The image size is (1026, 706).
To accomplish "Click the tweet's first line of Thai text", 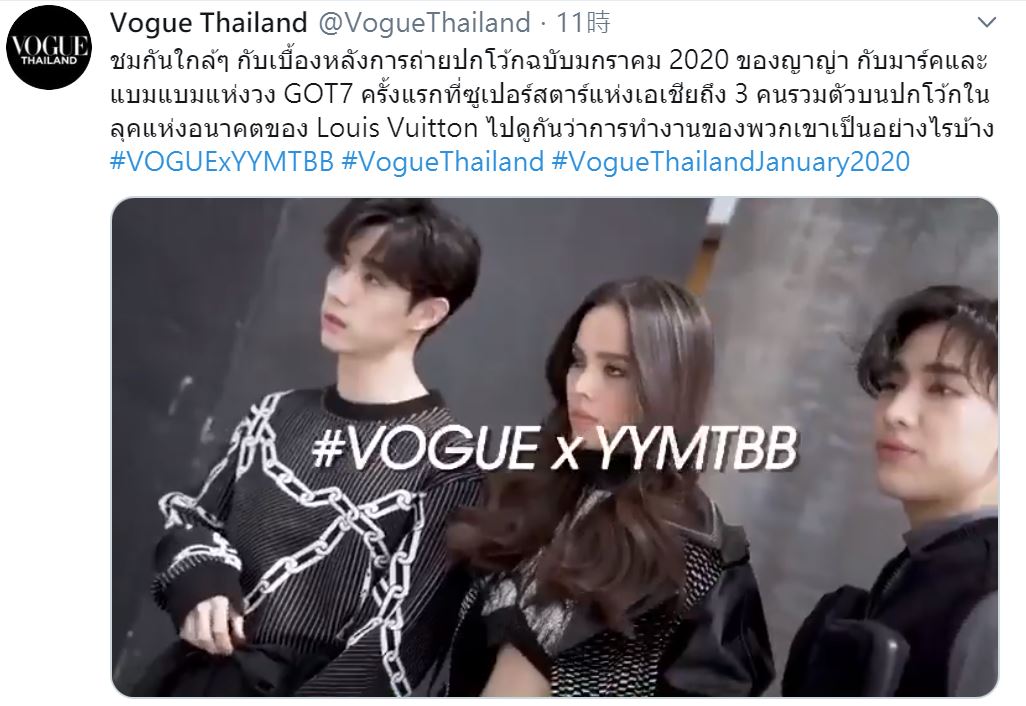I will [548, 61].
